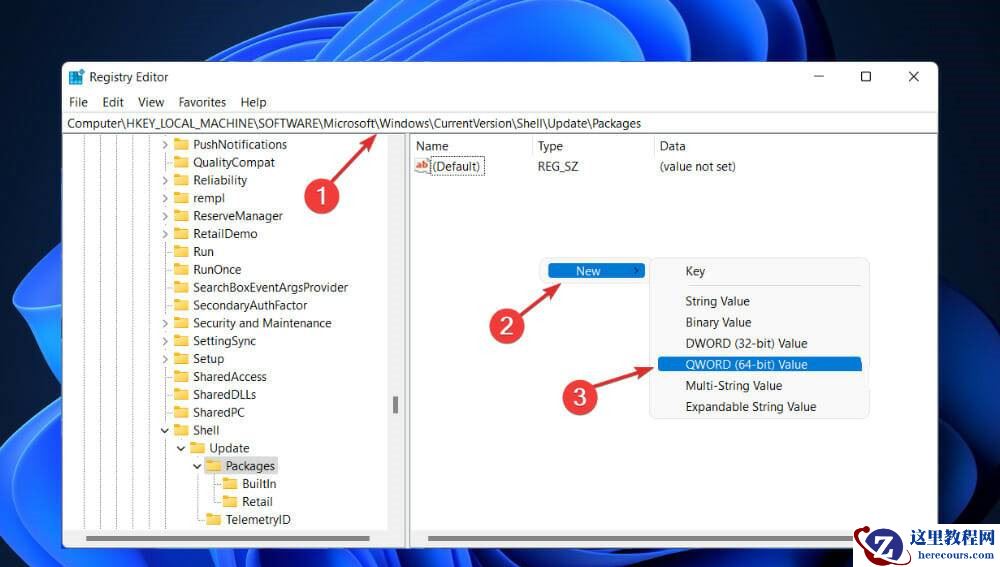Minimize the Registry Editor window

pyautogui.click(x=819, y=77)
